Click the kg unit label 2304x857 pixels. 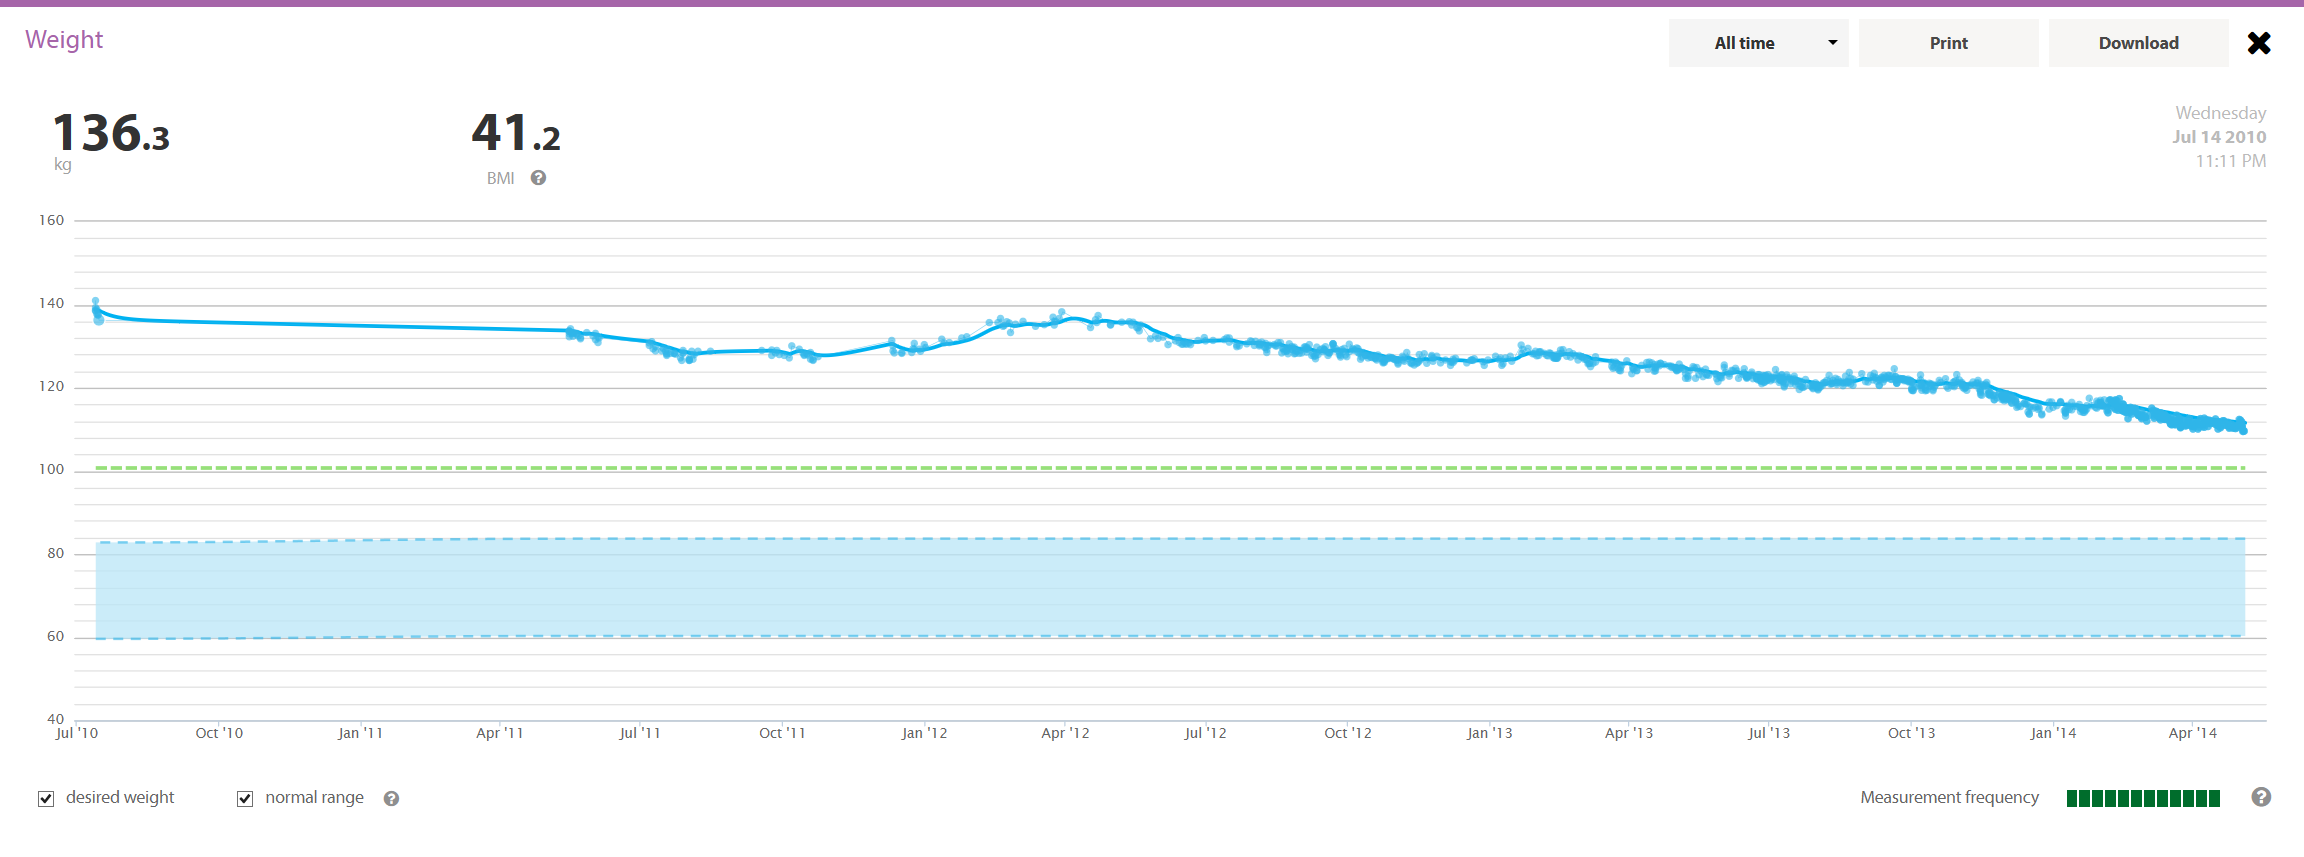pyautogui.click(x=62, y=165)
